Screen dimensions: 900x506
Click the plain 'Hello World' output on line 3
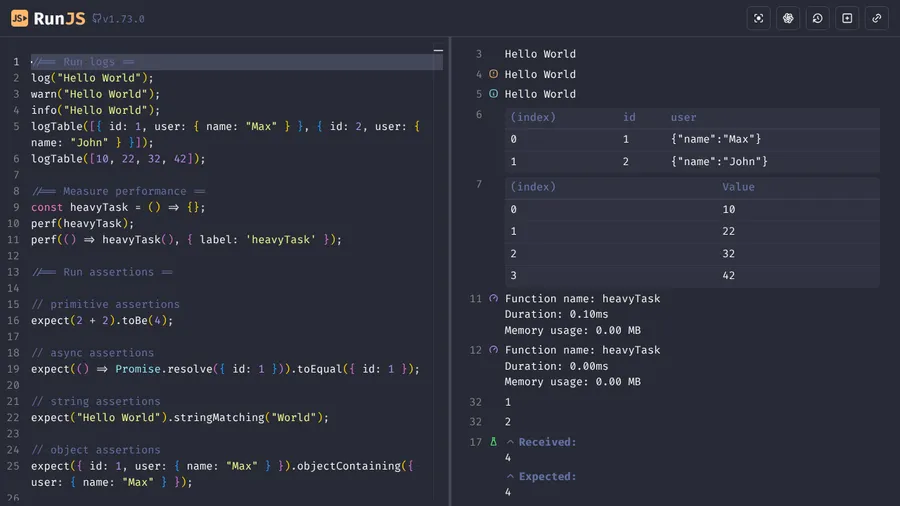tap(540, 54)
